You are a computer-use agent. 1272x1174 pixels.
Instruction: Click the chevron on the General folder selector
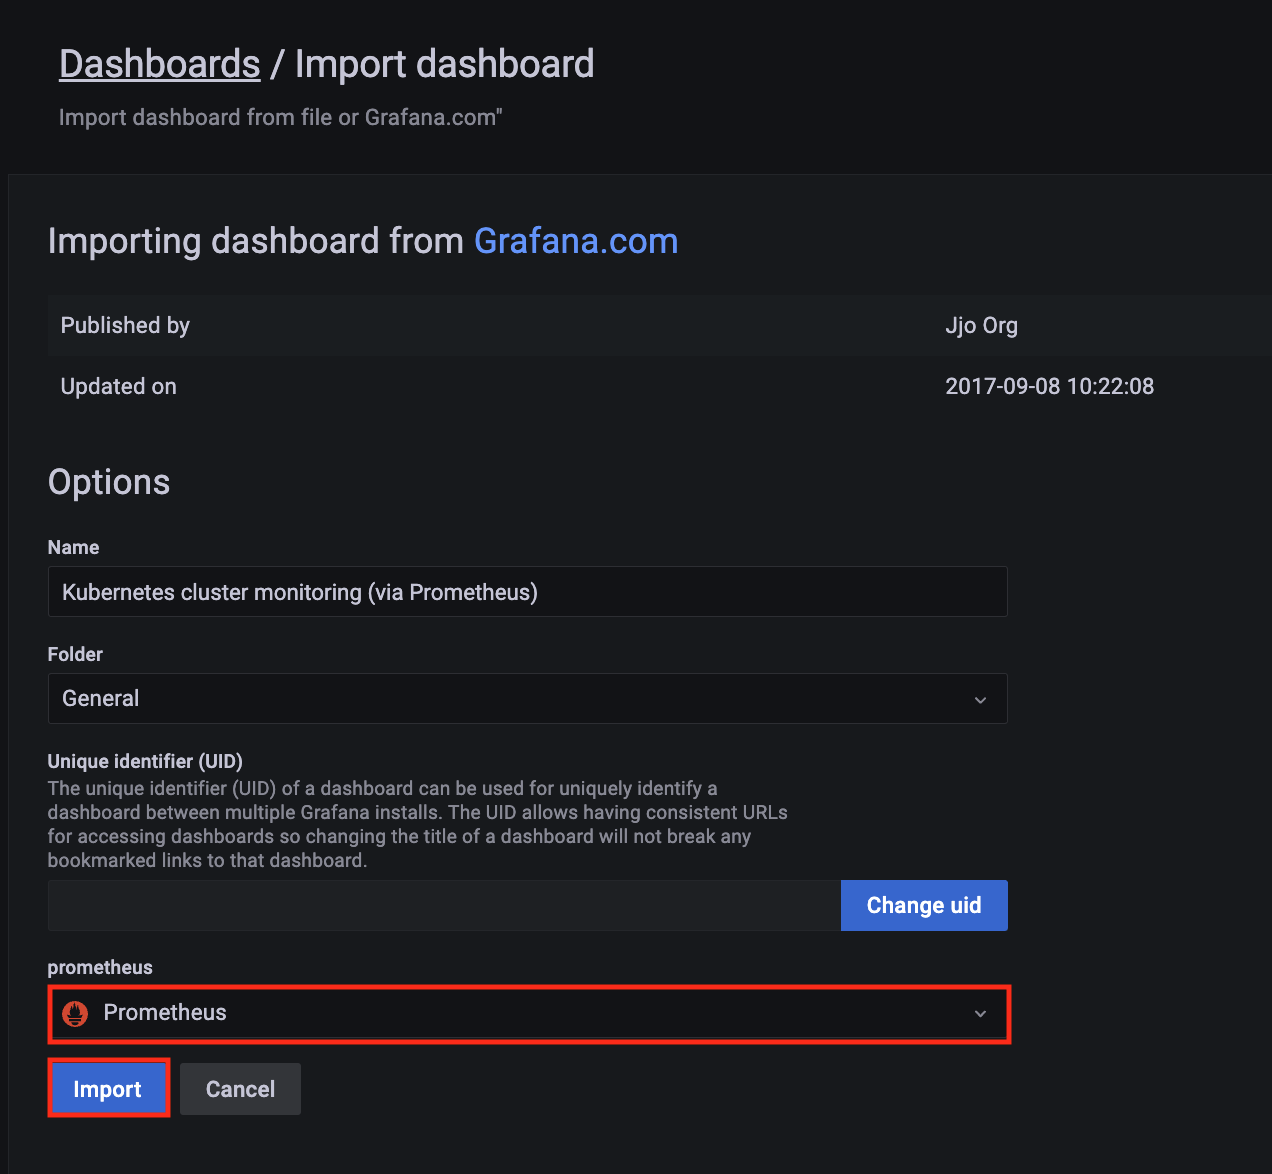click(979, 699)
